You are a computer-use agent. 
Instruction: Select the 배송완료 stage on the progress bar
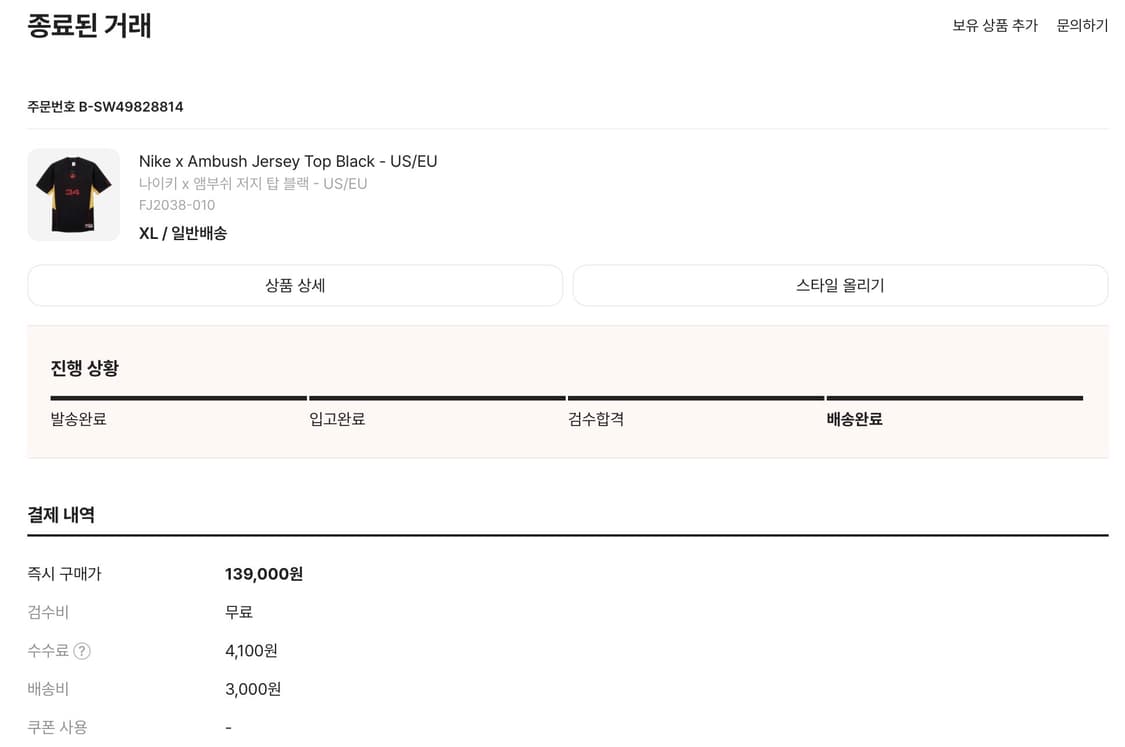pos(854,419)
